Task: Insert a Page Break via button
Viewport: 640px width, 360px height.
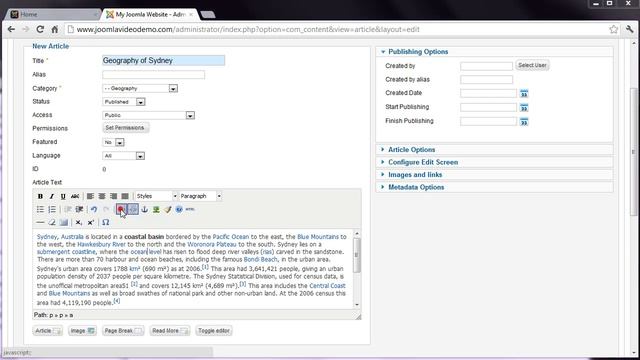Action: [123, 331]
